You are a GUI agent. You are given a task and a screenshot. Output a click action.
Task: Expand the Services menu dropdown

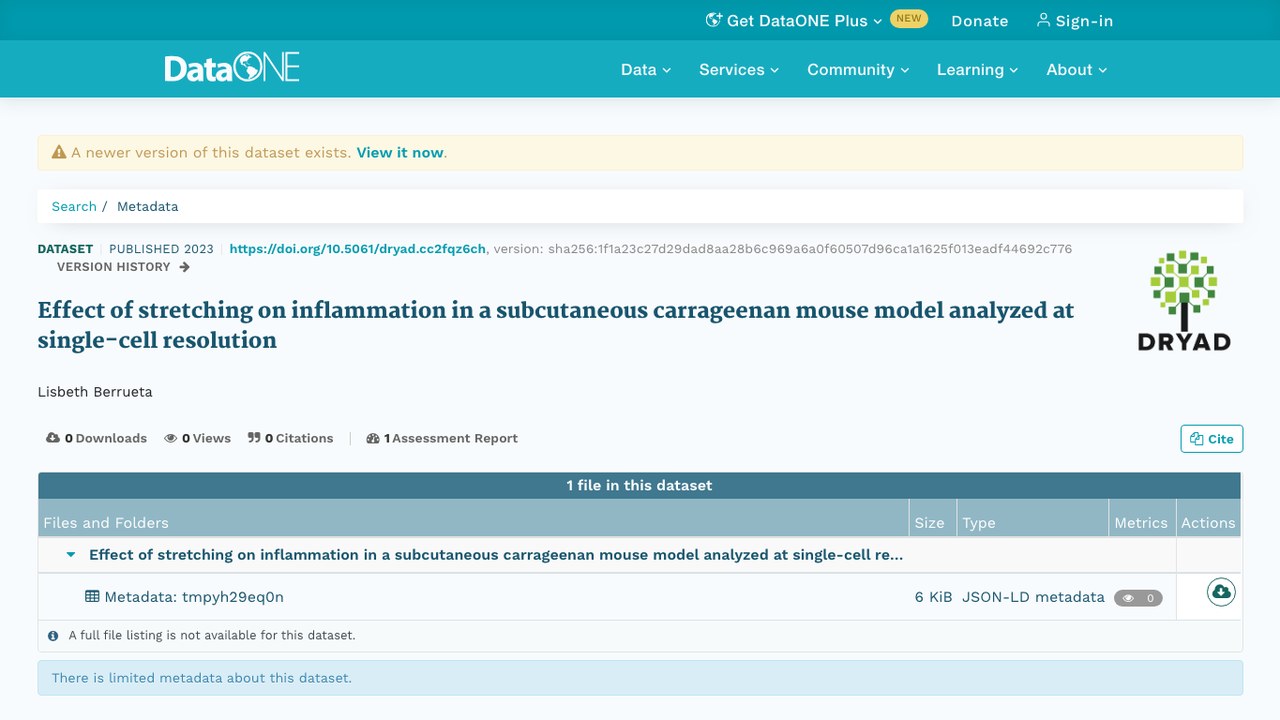click(739, 69)
